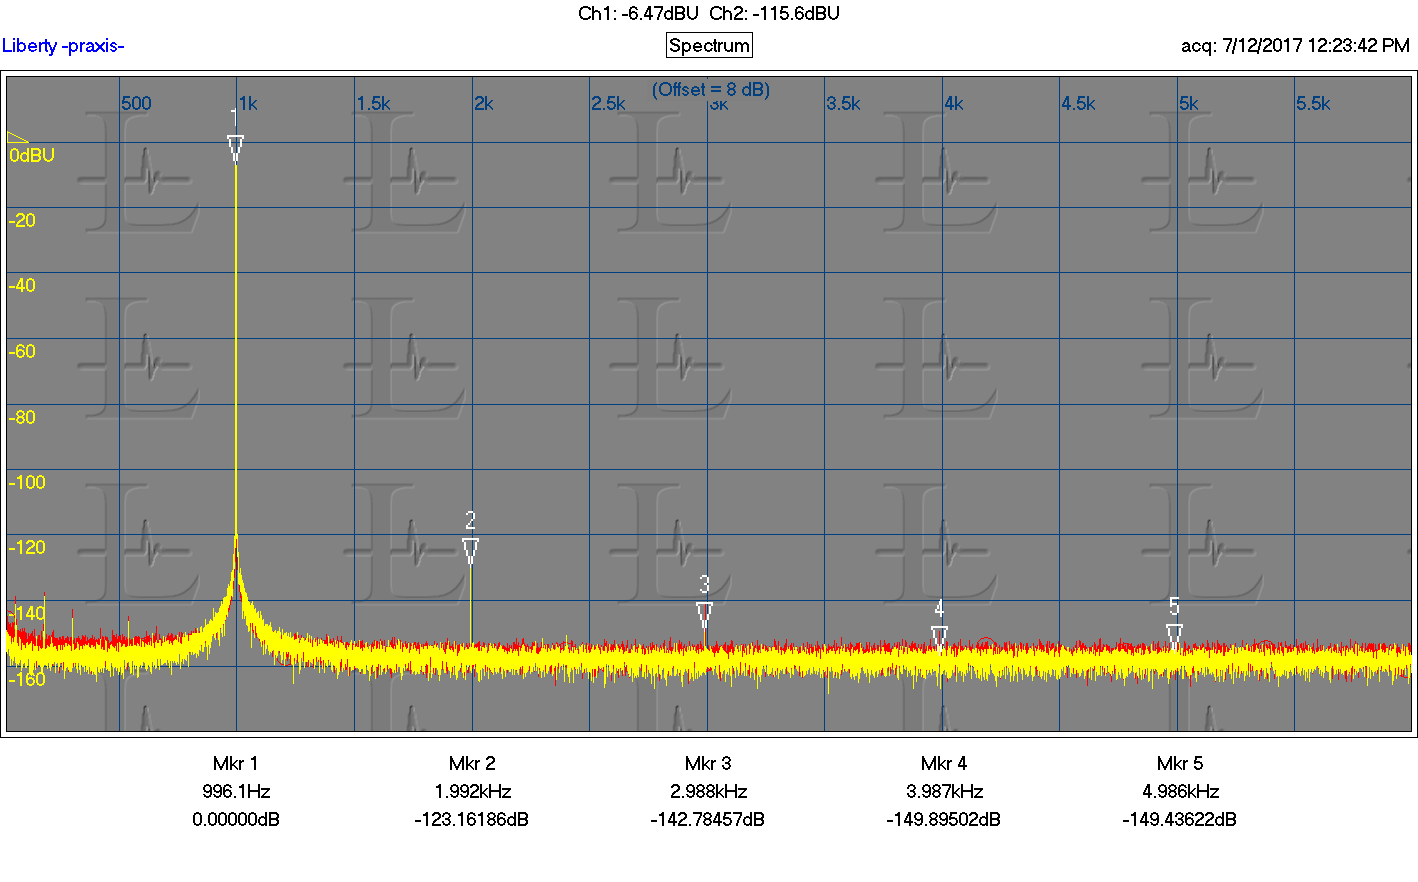This screenshot has width=1418, height=882.
Task: Click the 1k frequency axis label
Action: (248, 103)
